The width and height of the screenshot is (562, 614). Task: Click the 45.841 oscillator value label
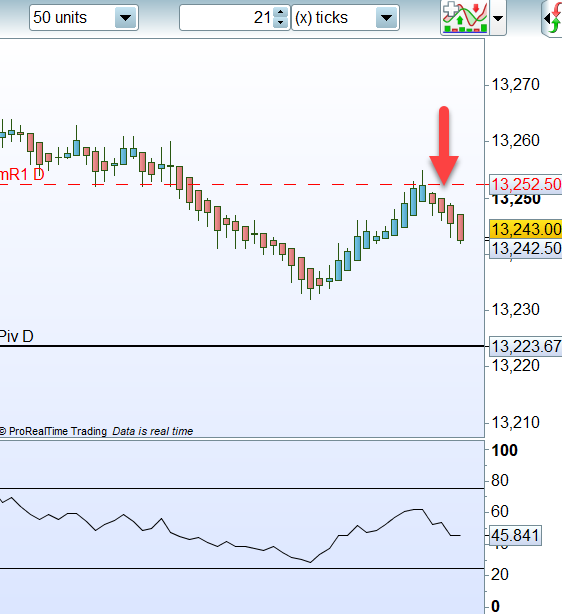515,535
